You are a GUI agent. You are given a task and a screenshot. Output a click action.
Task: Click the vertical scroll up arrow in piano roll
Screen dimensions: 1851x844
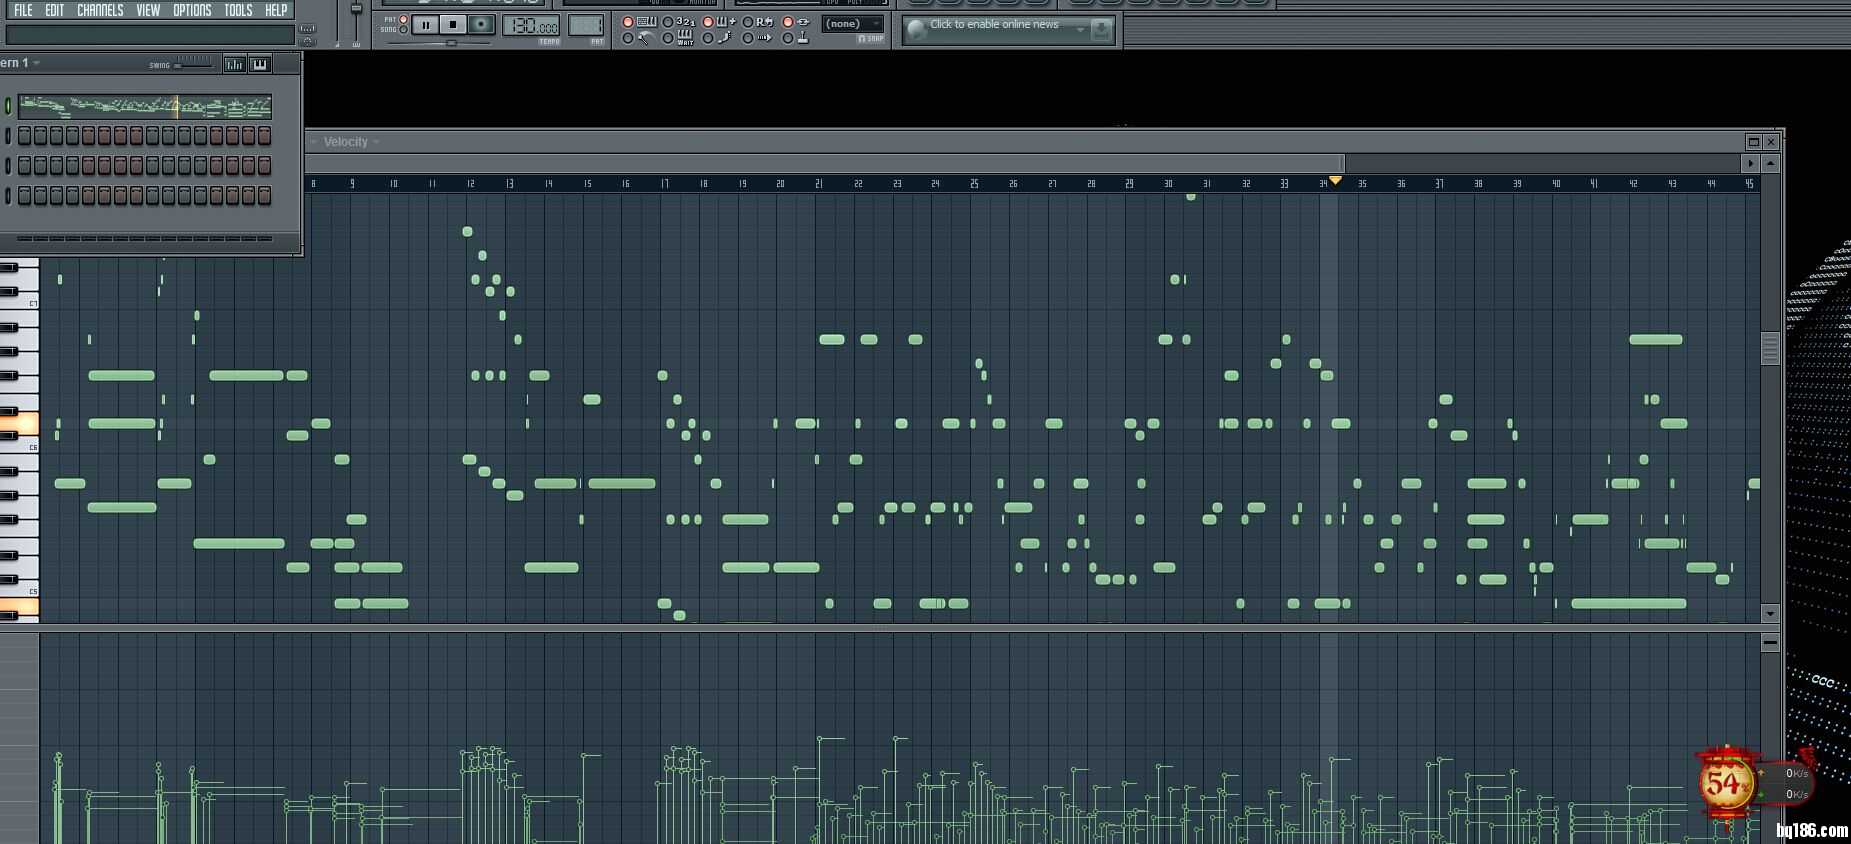(x=1770, y=163)
